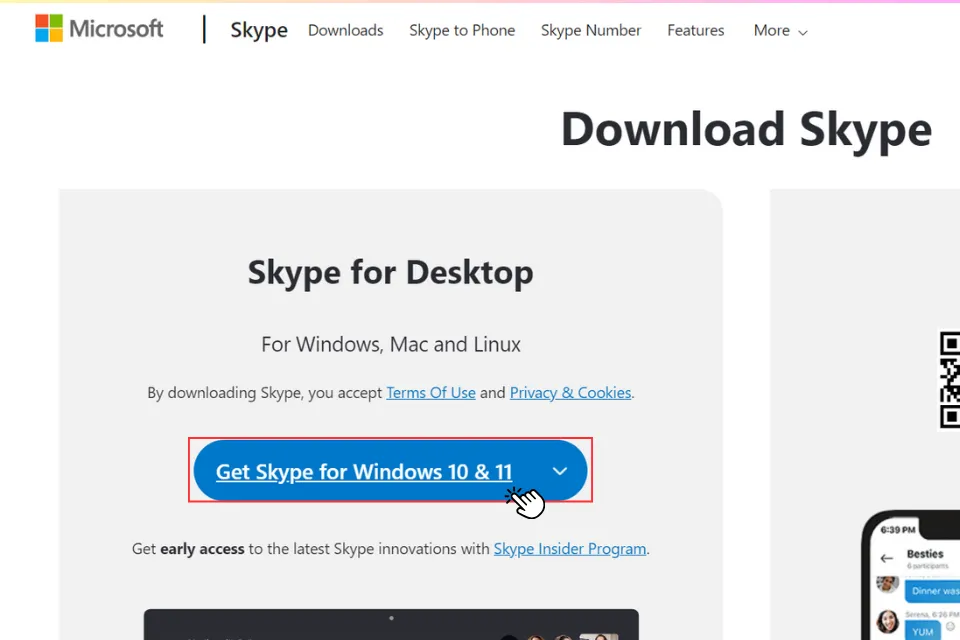The width and height of the screenshot is (960, 640).
Task: Select Features in the navigation bar
Action: point(695,31)
